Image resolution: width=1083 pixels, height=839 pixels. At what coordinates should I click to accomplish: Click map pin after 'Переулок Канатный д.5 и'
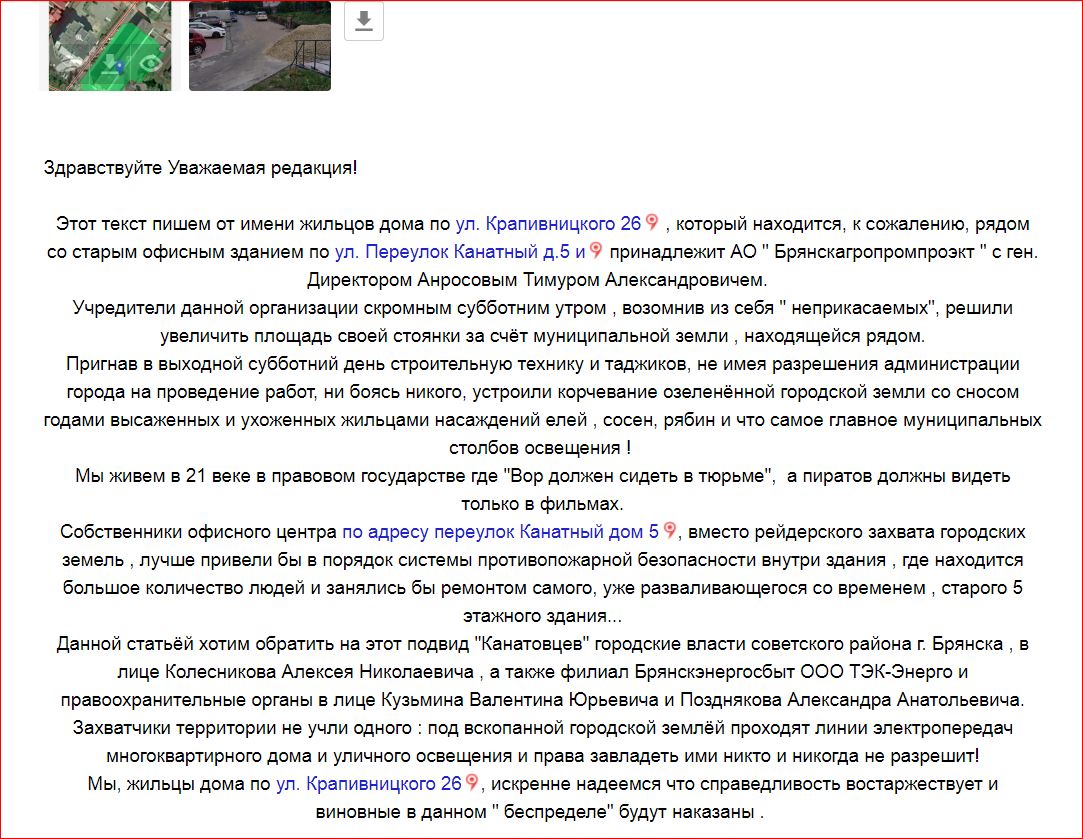click(x=597, y=251)
